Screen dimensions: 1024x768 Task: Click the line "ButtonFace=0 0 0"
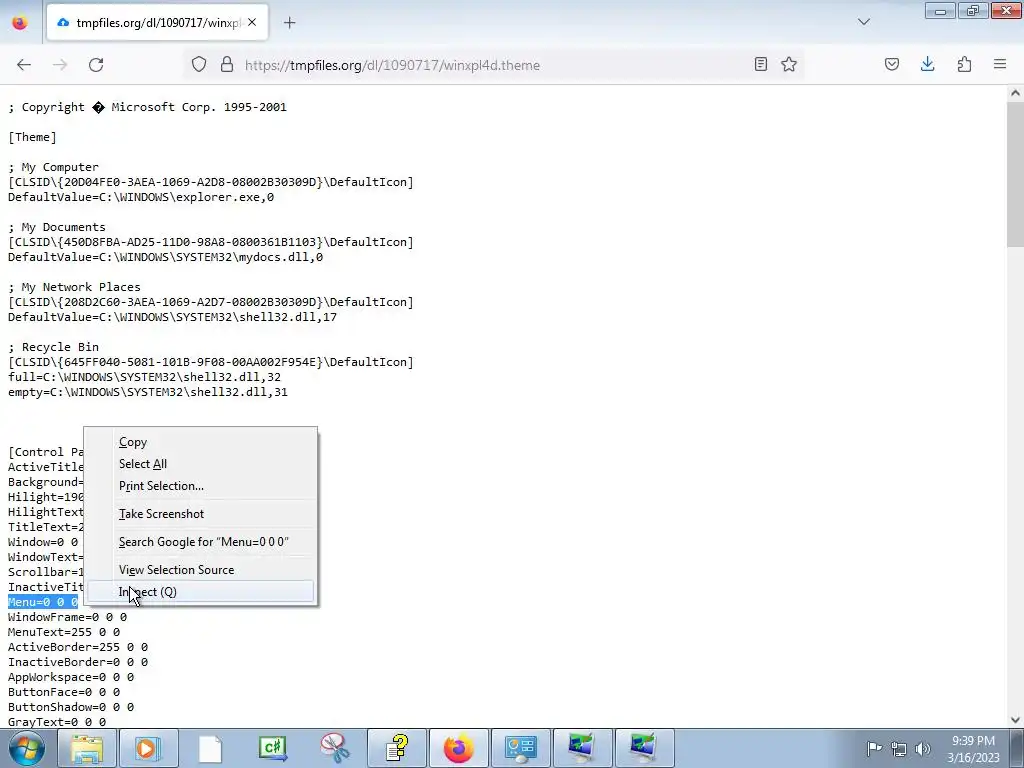click(64, 692)
